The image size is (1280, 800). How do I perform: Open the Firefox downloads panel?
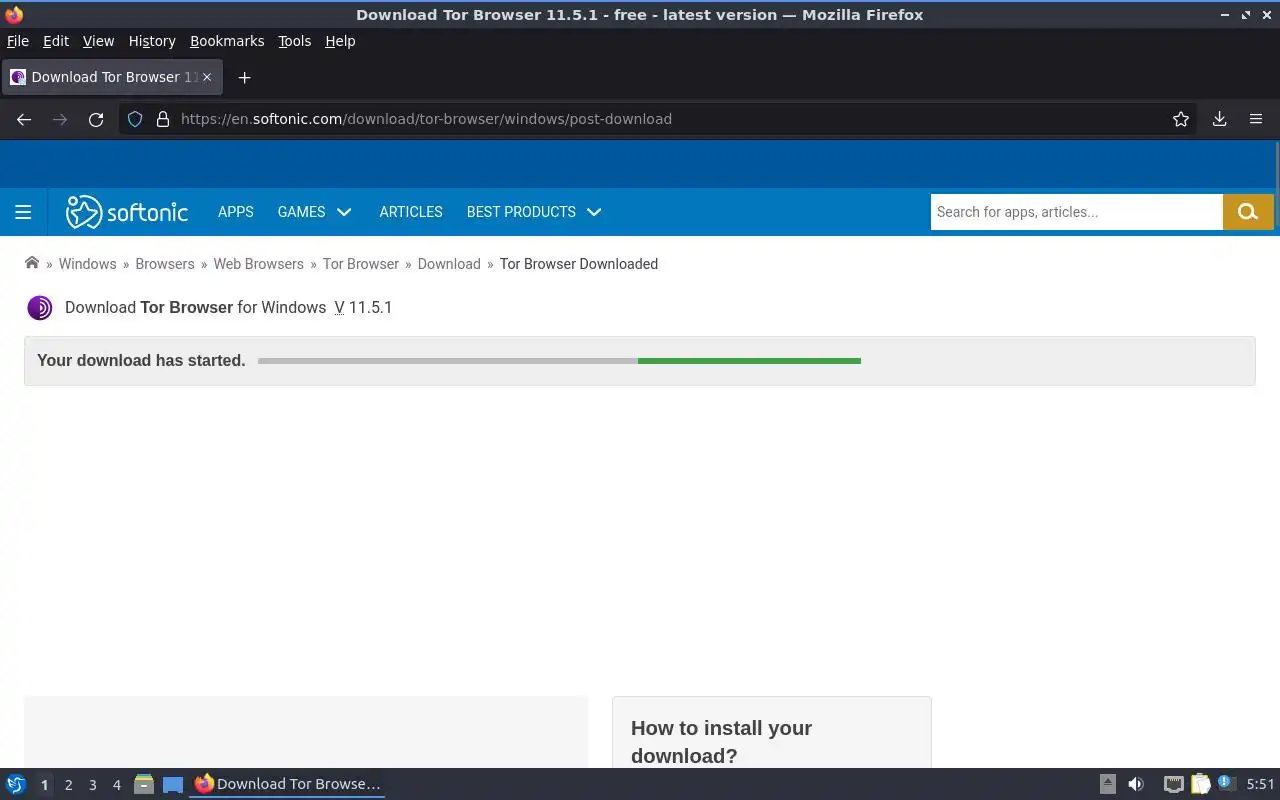pos(1220,119)
